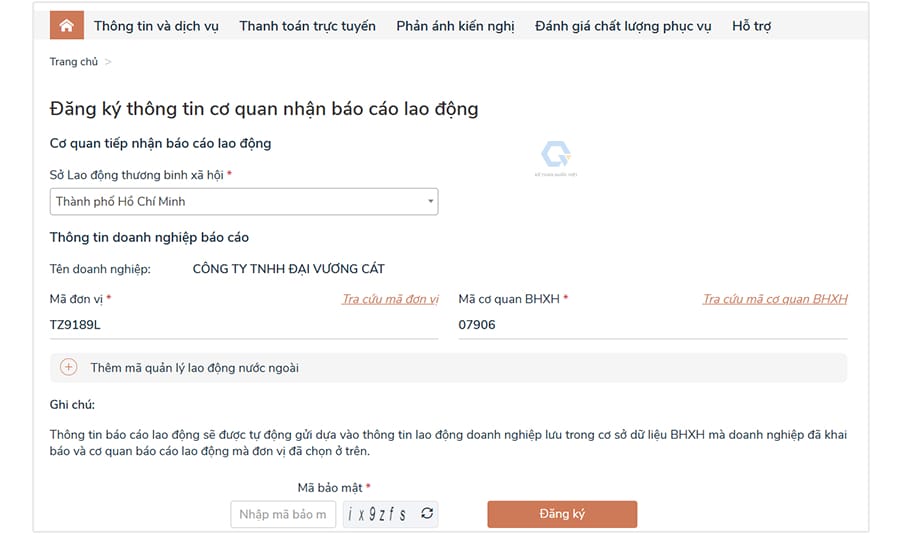This screenshot has width=900, height=535.
Task: Select Thành phố Hồ Chí Minh combo box
Action: point(244,201)
